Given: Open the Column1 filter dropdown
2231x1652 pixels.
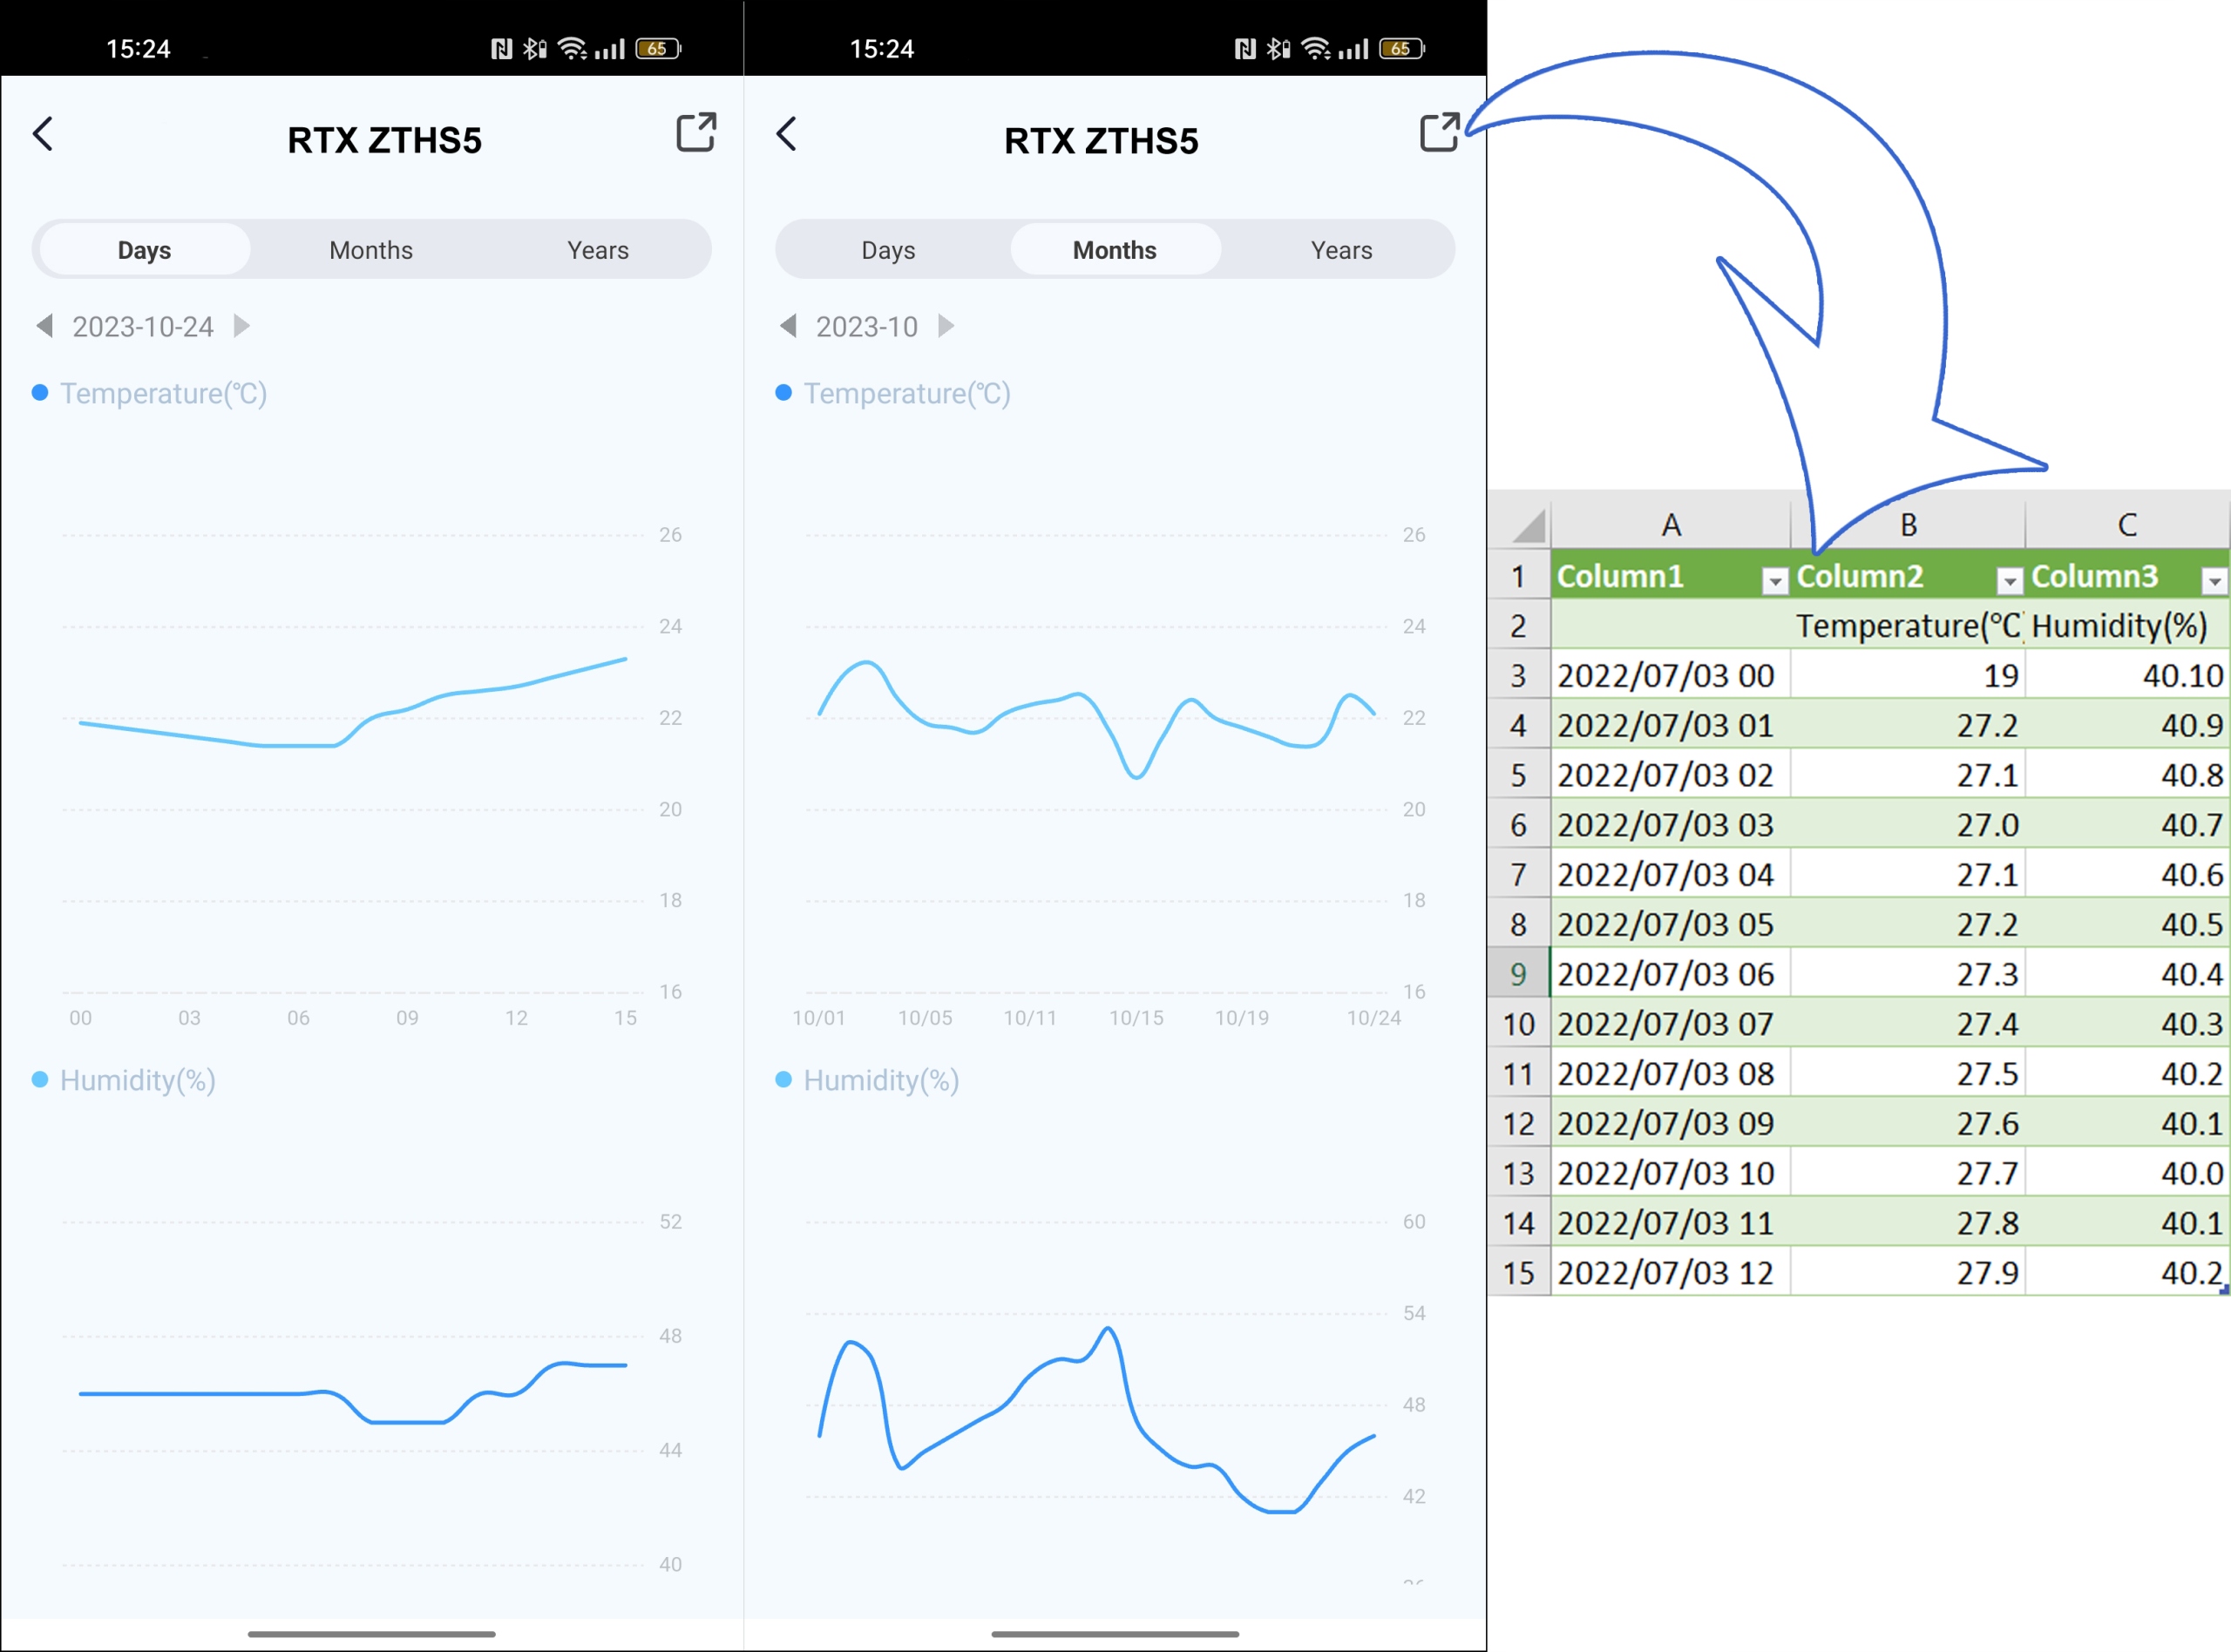Looking at the screenshot, I should click(1774, 580).
